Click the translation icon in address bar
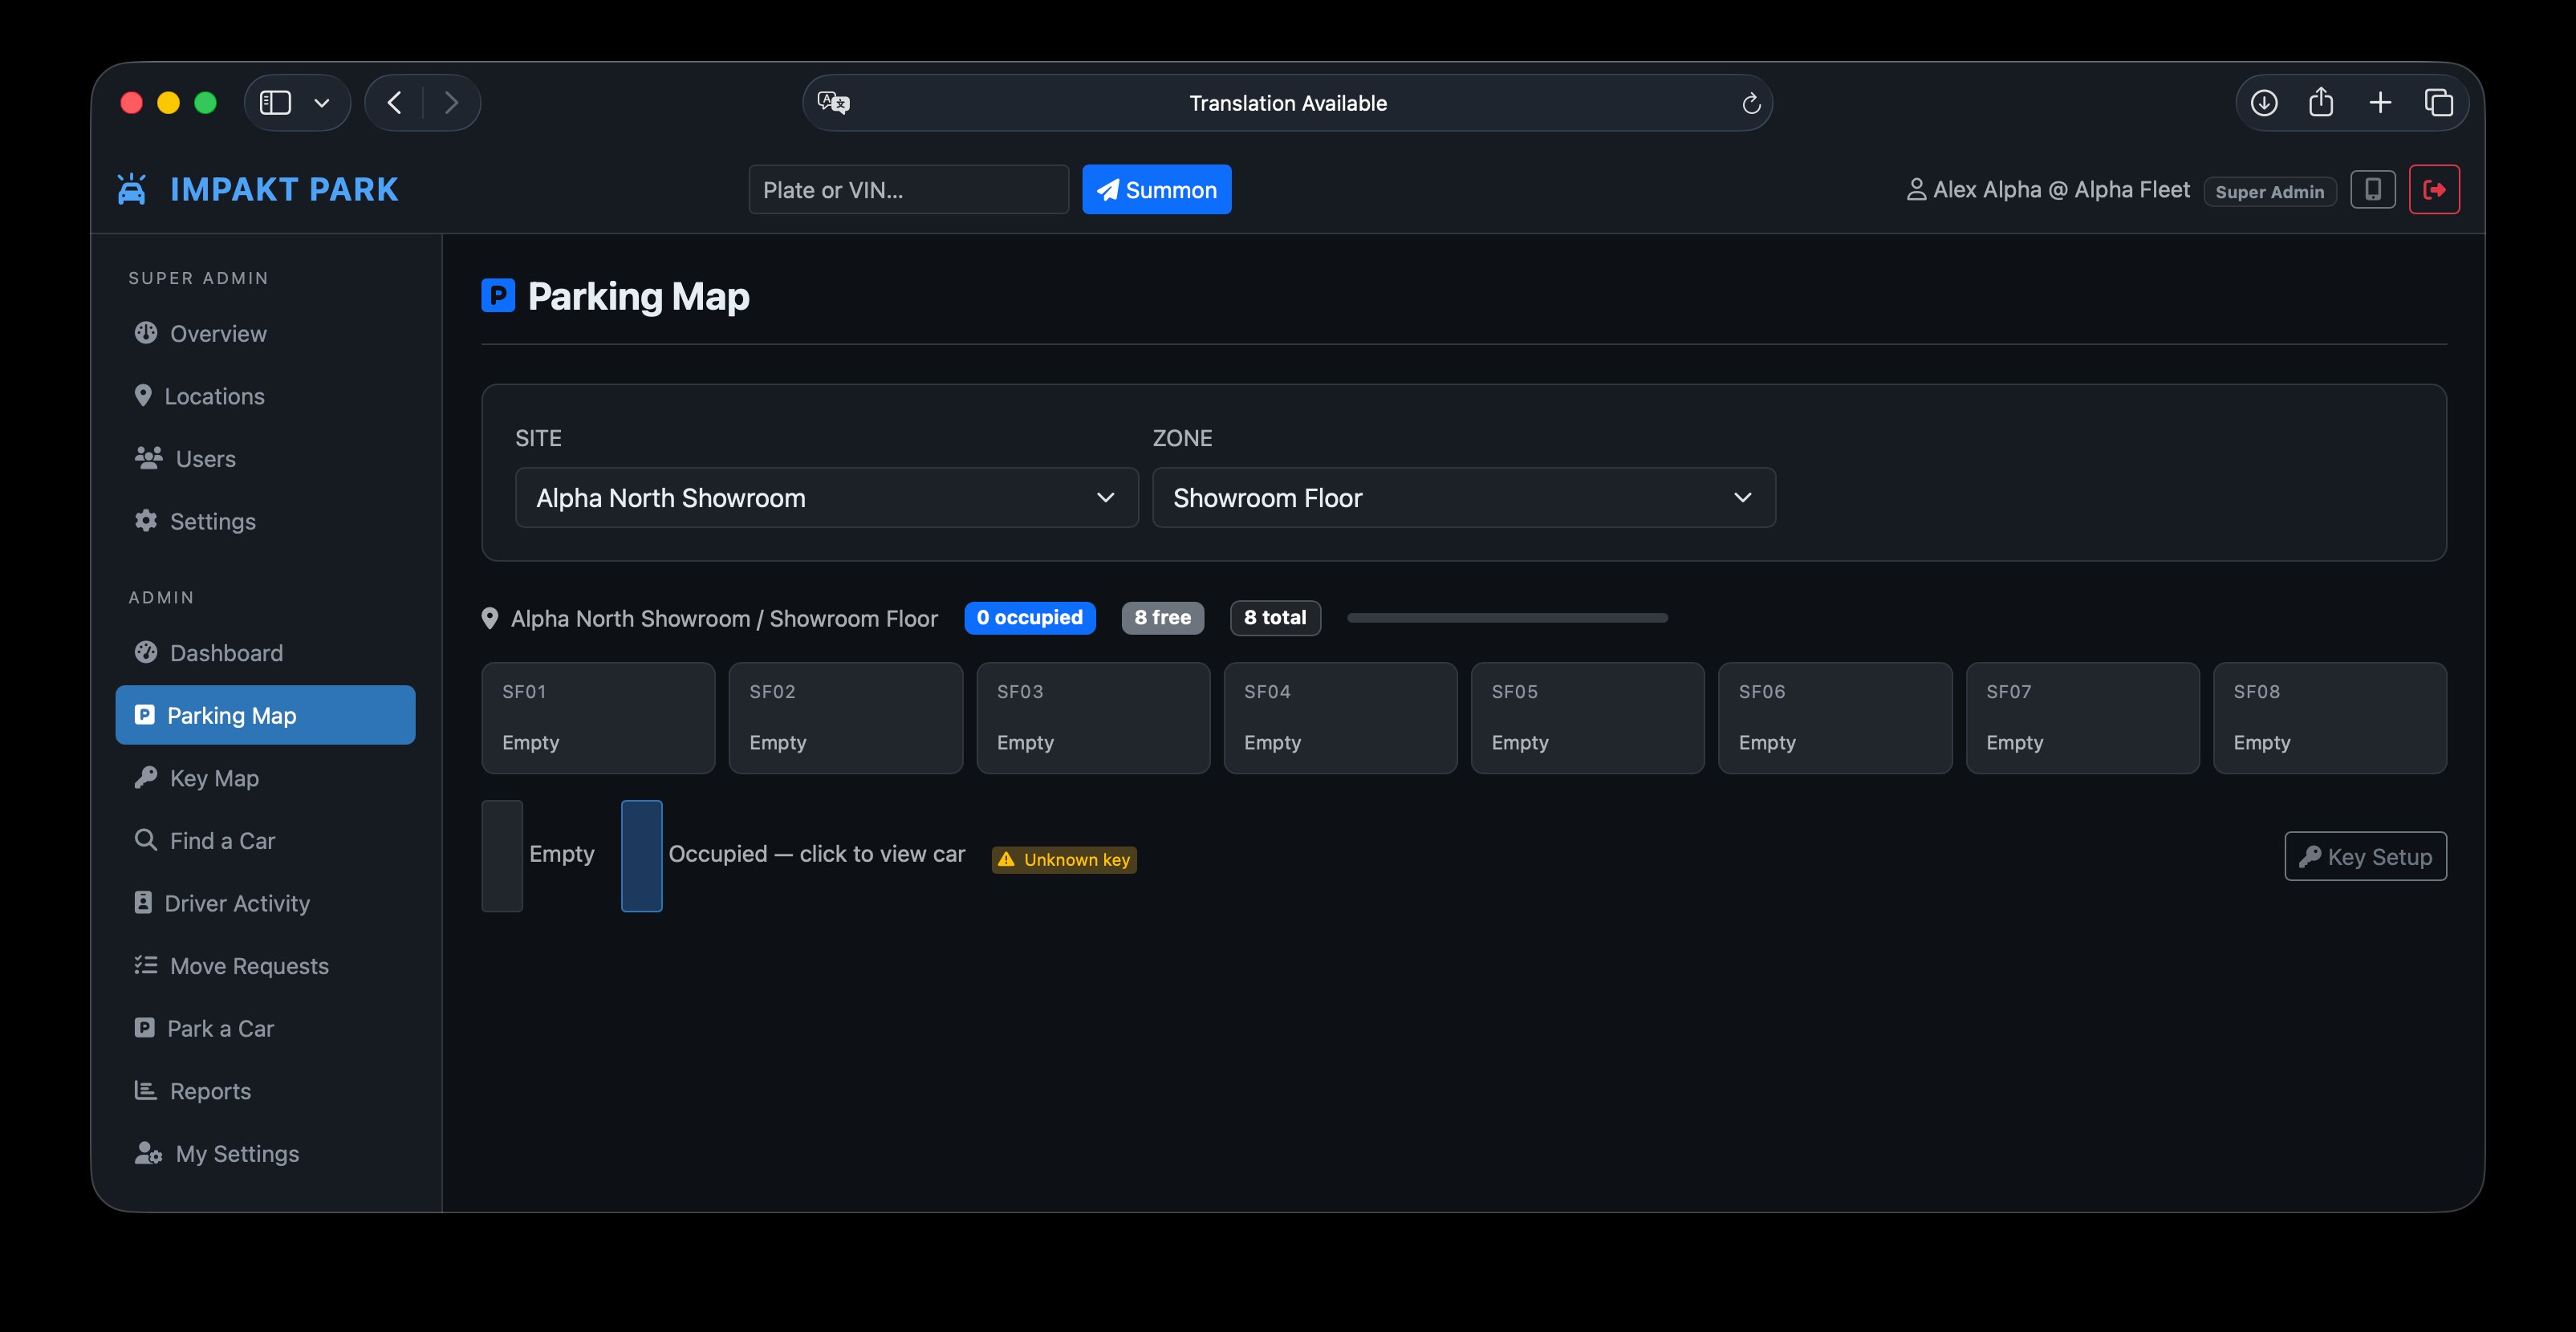Viewport: 2576px width, 1332px height. point(833,103)
